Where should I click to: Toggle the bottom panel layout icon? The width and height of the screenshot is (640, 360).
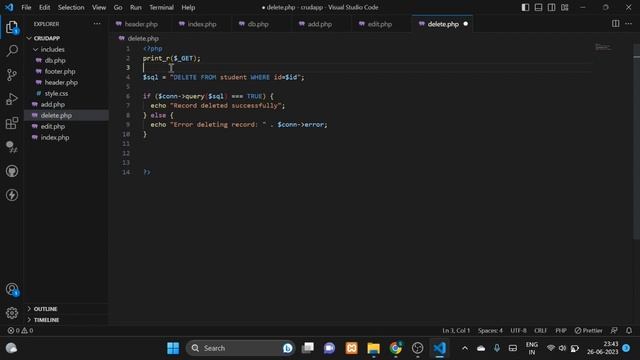tap(538, 7)
